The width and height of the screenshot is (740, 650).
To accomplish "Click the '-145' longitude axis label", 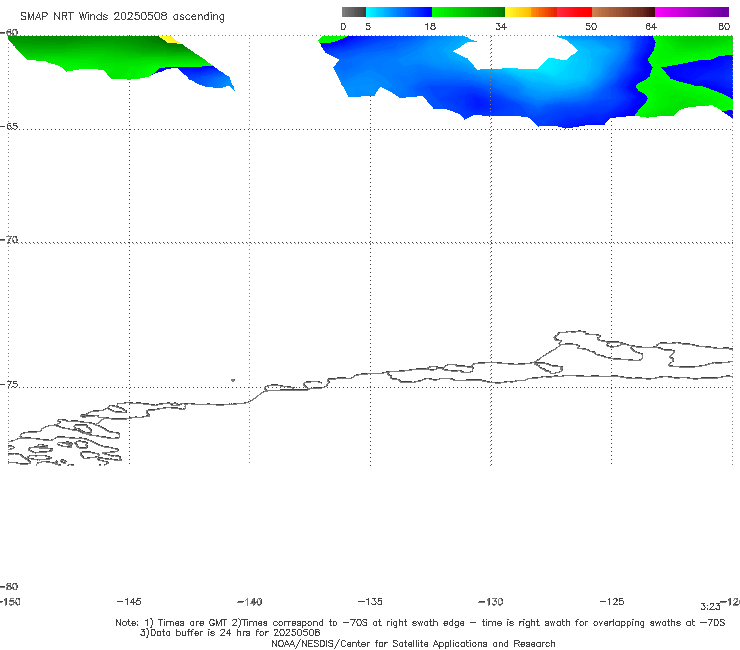I will point(129,601).
